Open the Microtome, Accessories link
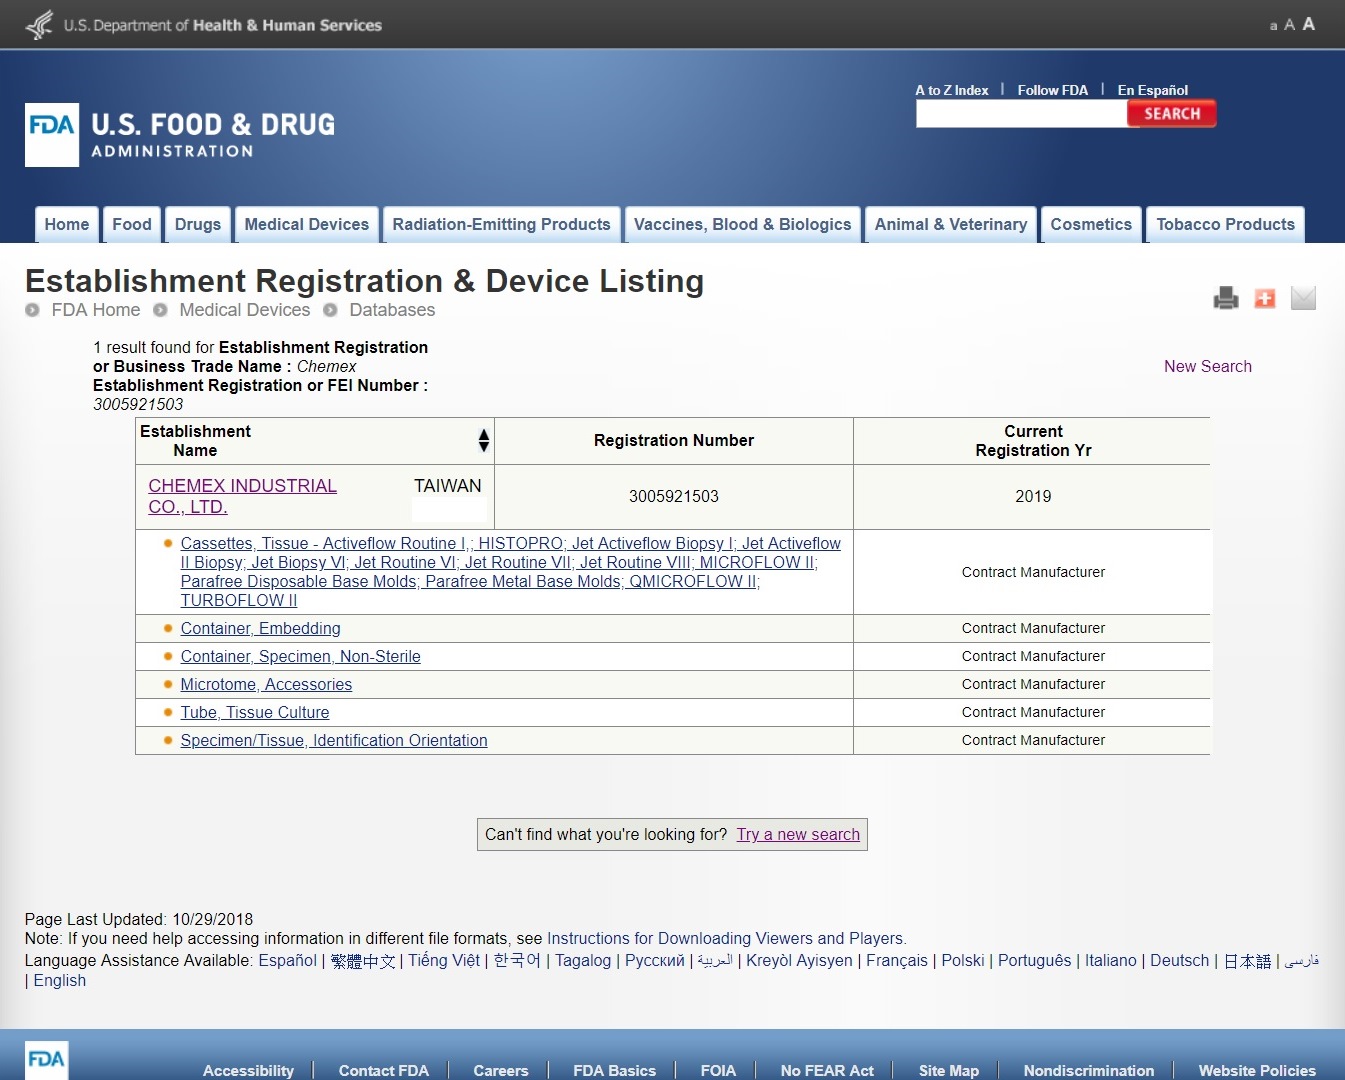 pos(266,685)
